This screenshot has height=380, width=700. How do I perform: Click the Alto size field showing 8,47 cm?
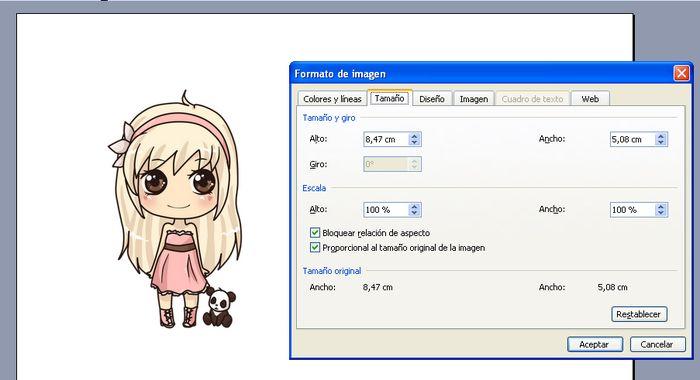[x=386, y=139]
